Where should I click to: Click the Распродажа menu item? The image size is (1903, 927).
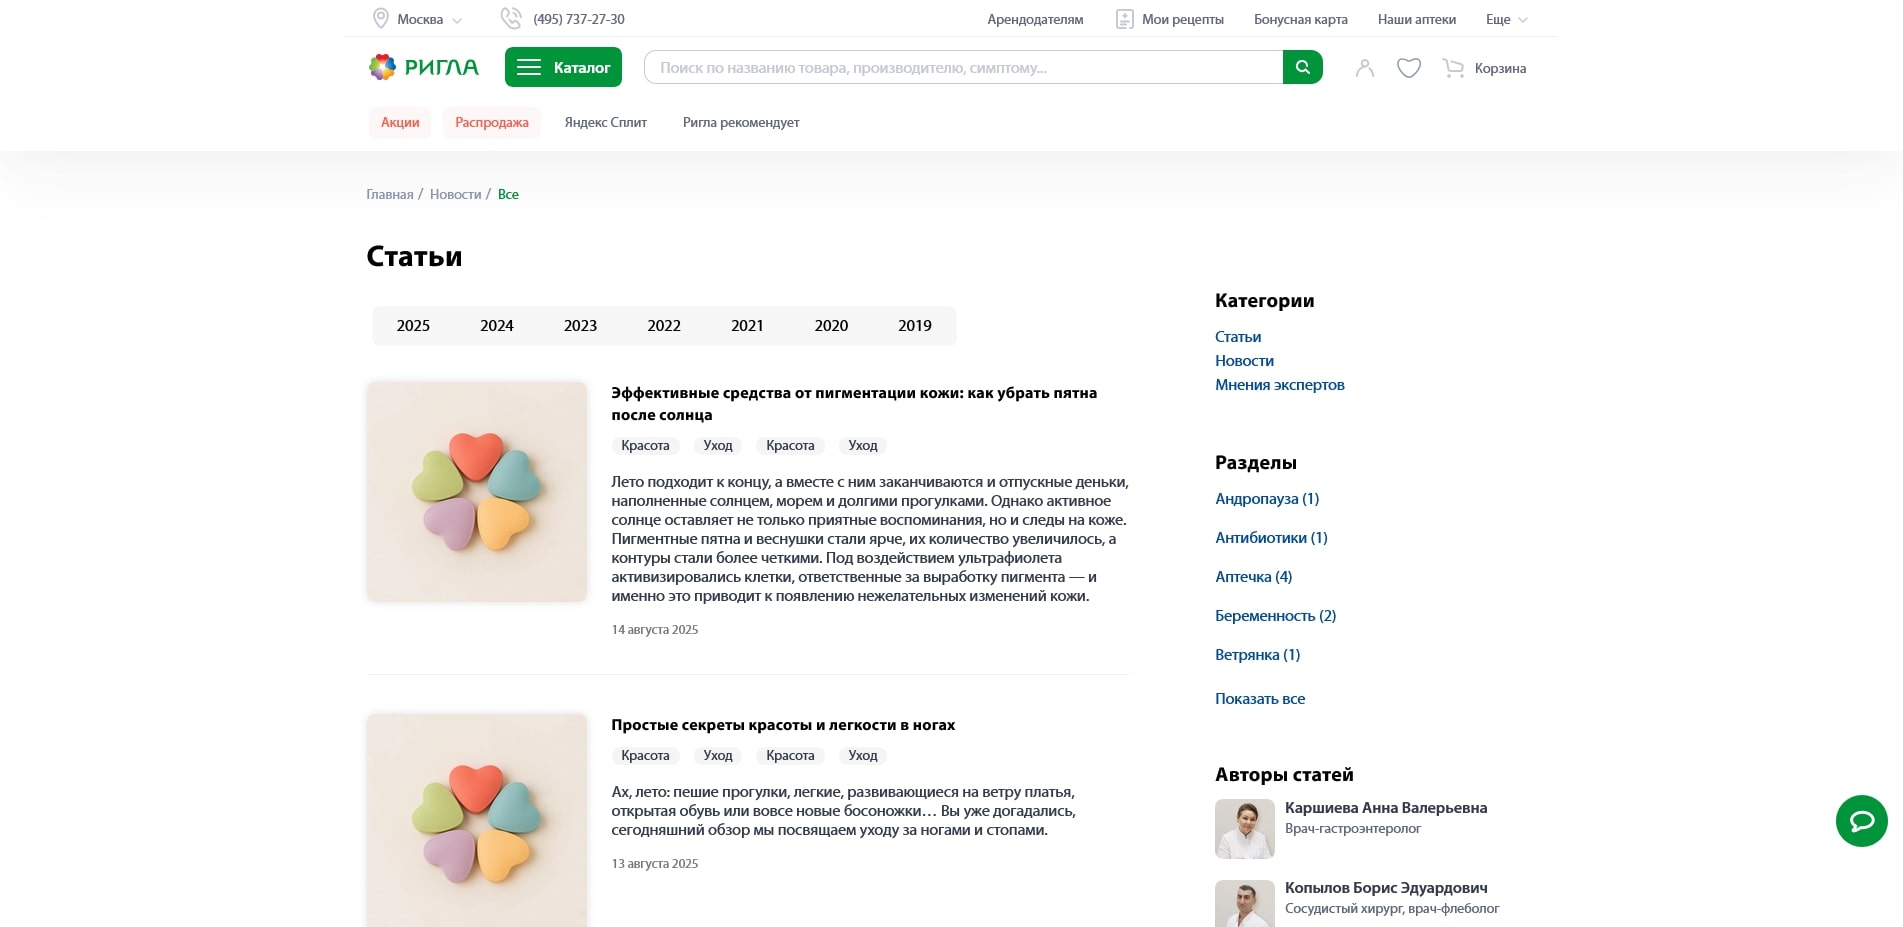491,122
